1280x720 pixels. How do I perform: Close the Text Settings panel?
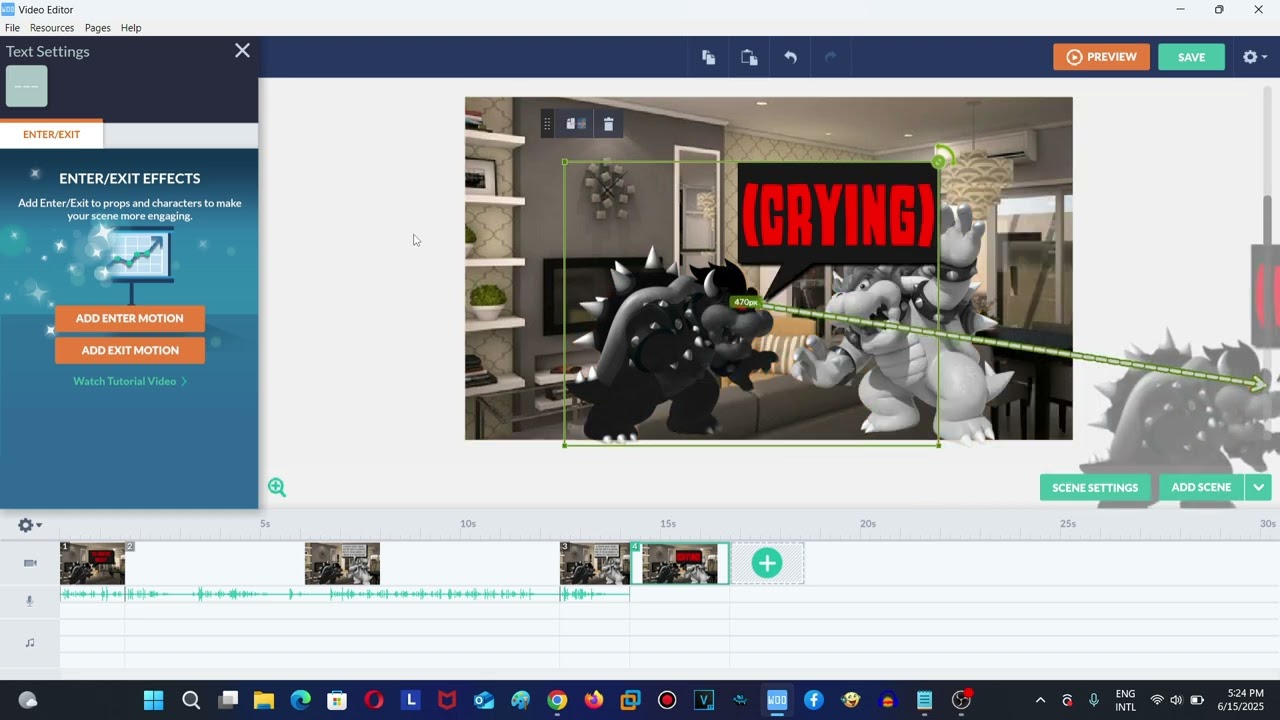click(x=242, y=50)
